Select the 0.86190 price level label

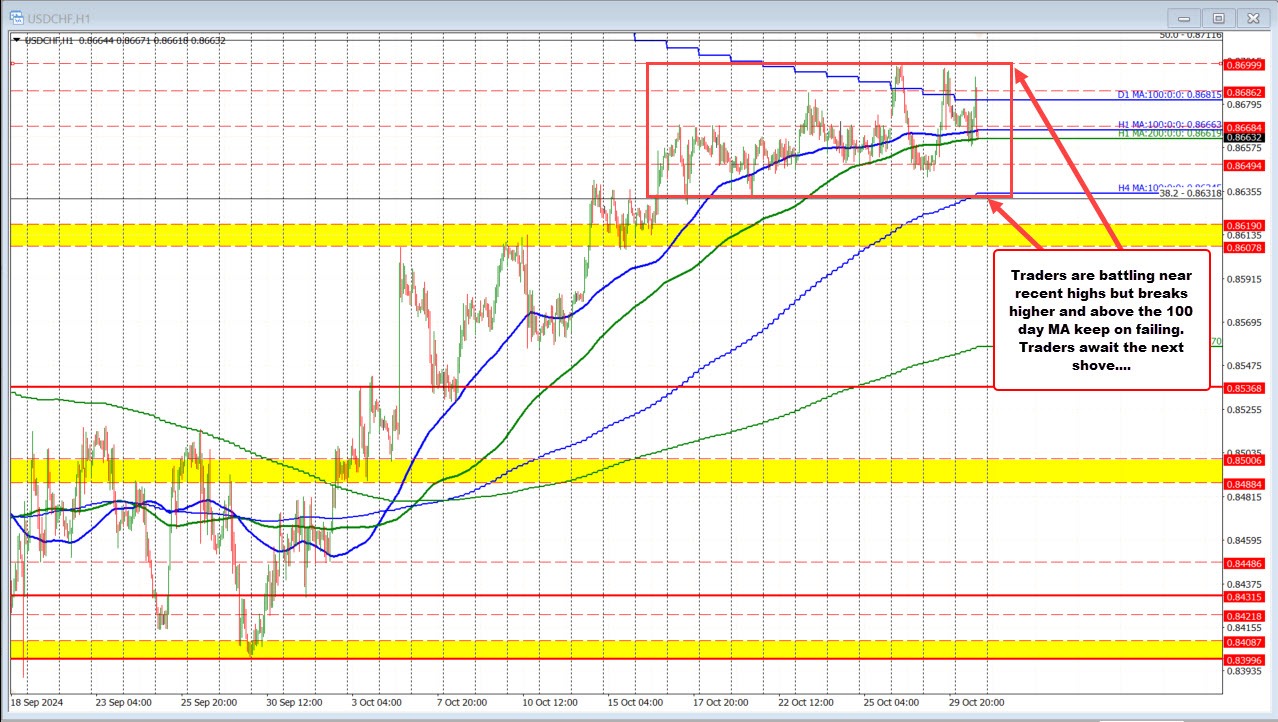pos(1243,226)
